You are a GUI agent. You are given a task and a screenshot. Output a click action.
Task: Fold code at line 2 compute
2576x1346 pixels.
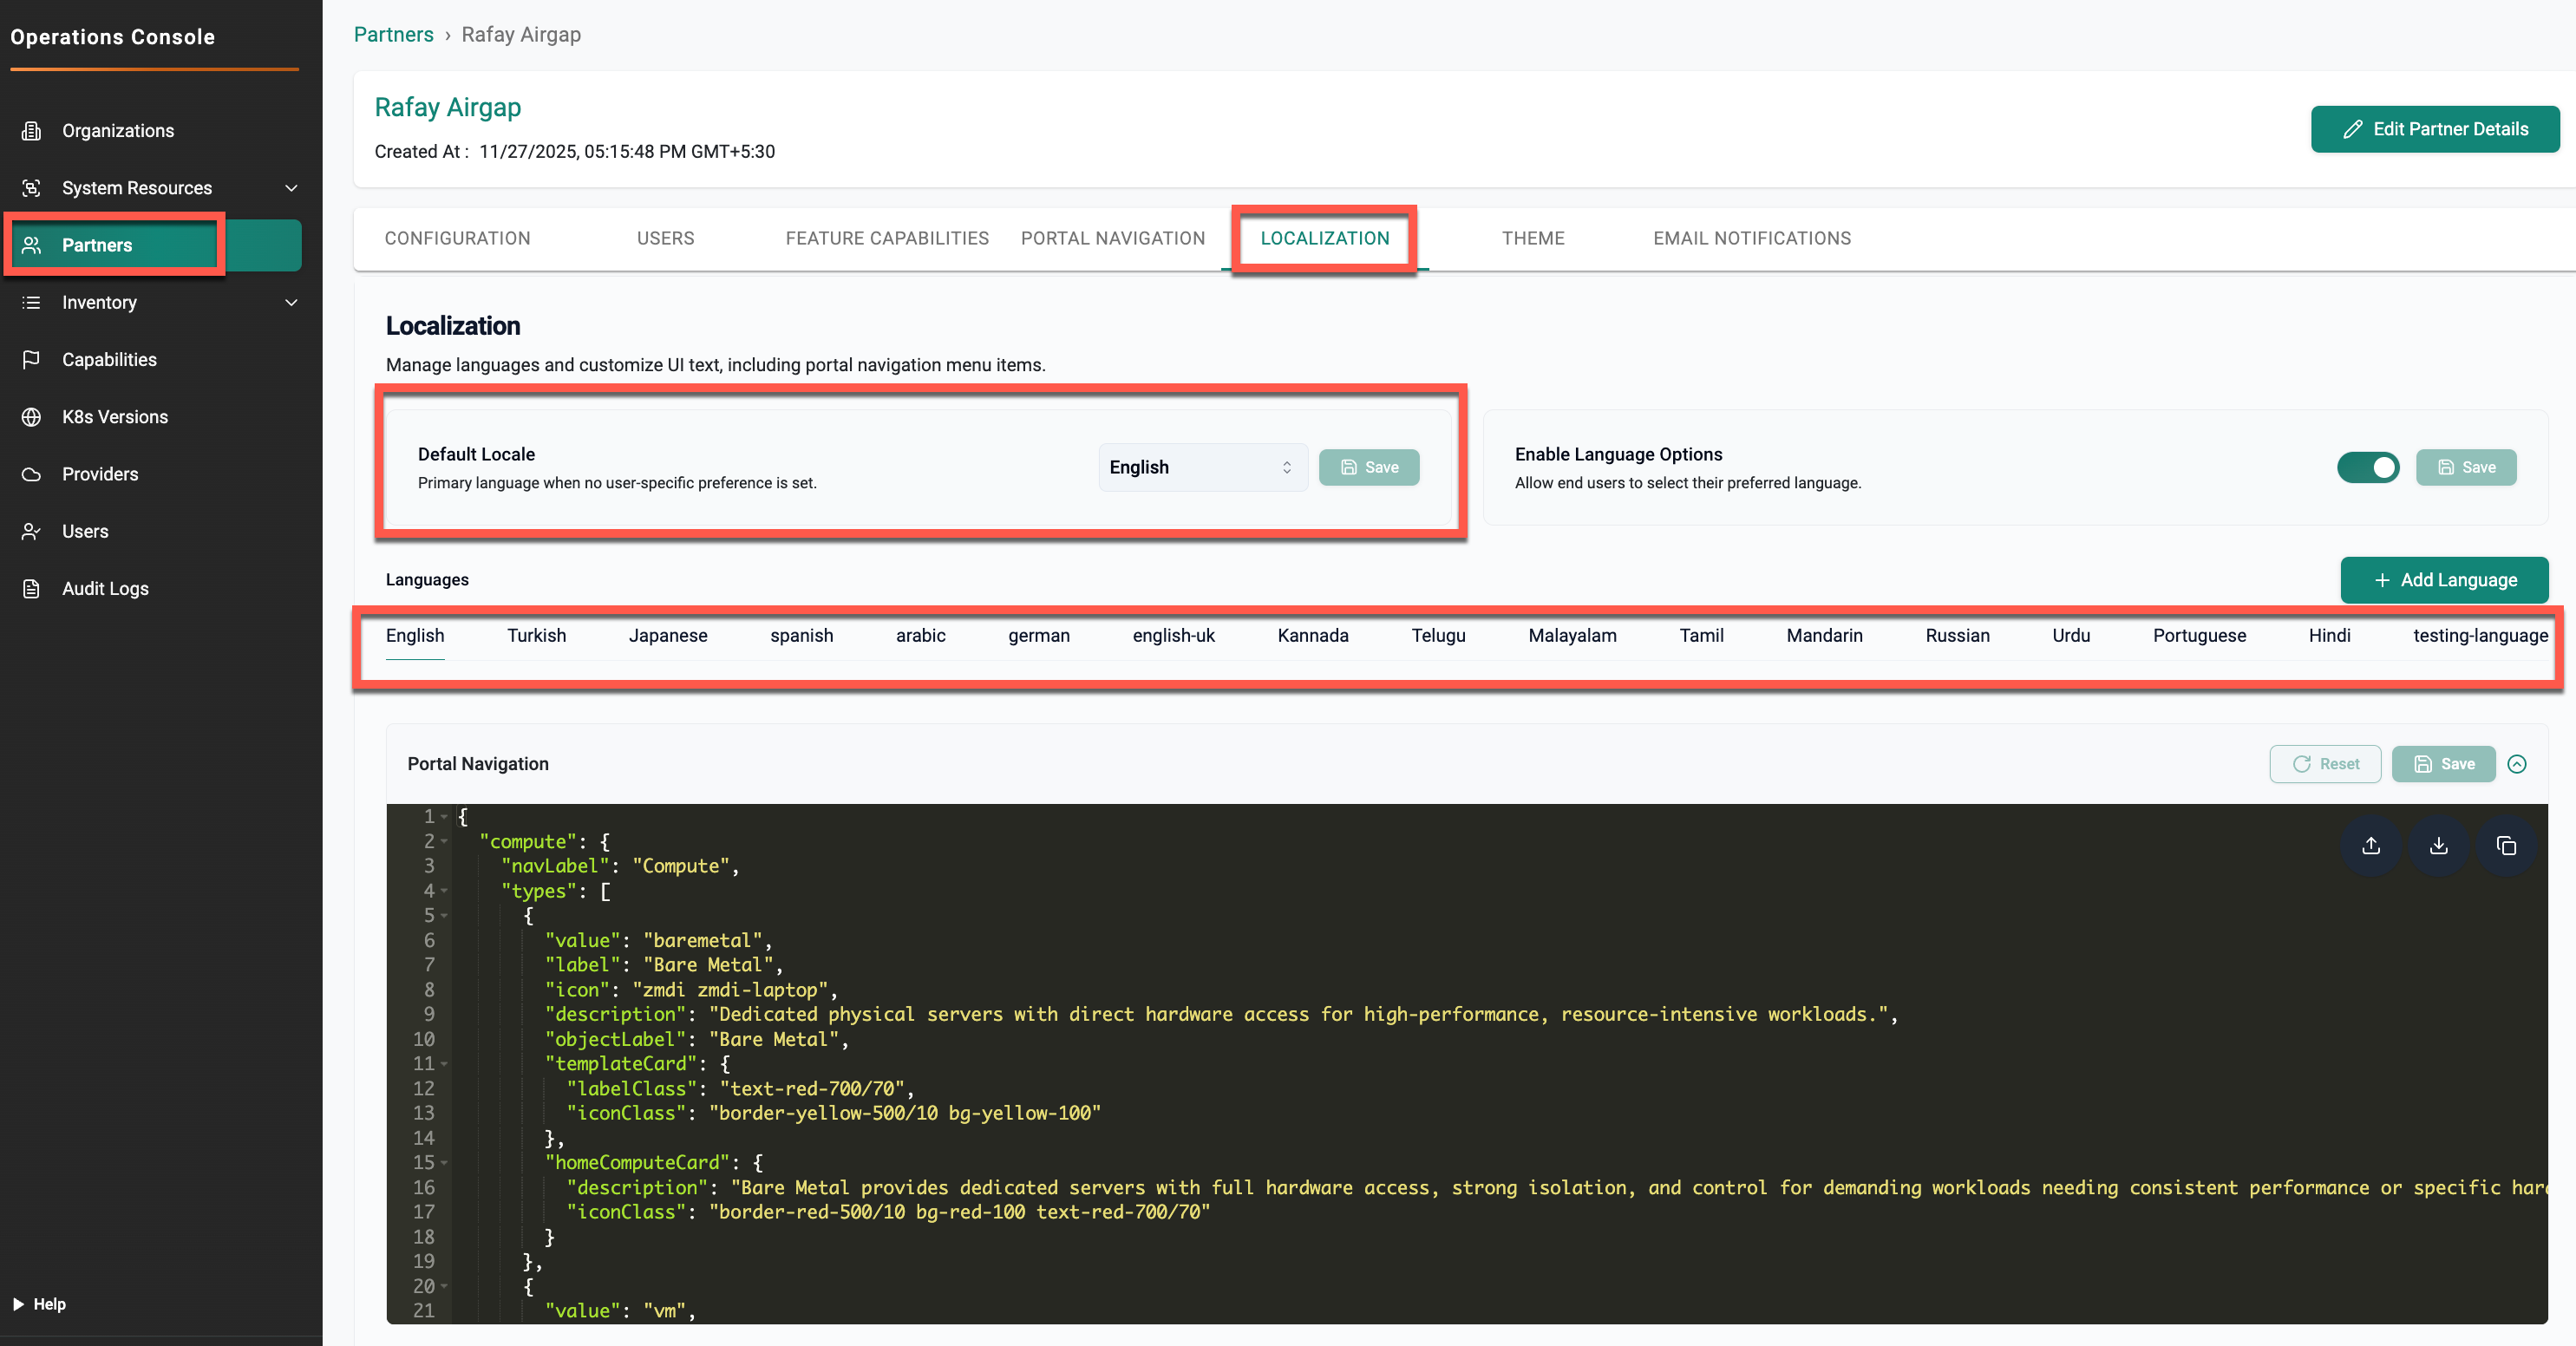tap(445, 841)
